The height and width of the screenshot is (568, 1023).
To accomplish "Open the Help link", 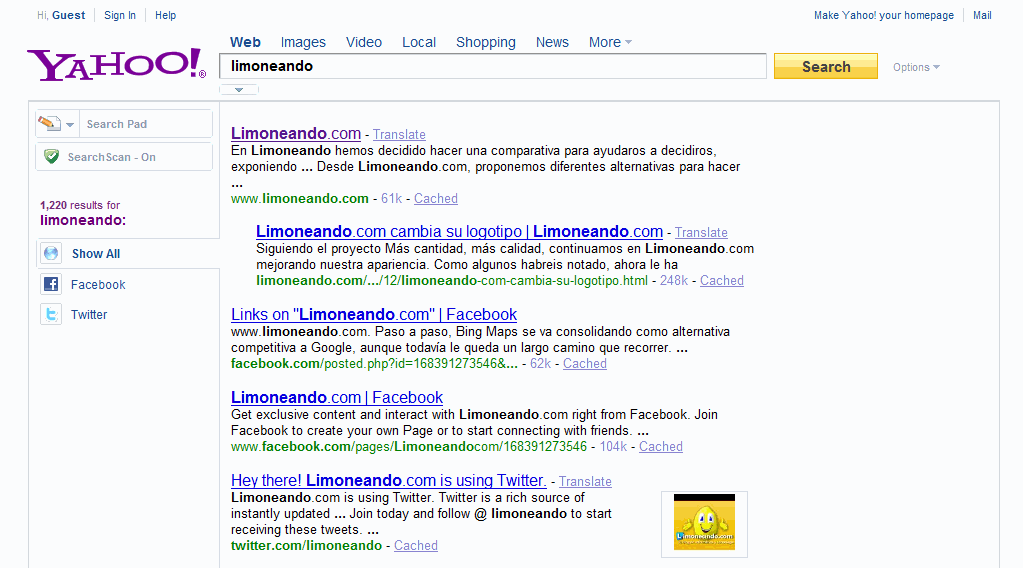I will (x=165, y=15).
